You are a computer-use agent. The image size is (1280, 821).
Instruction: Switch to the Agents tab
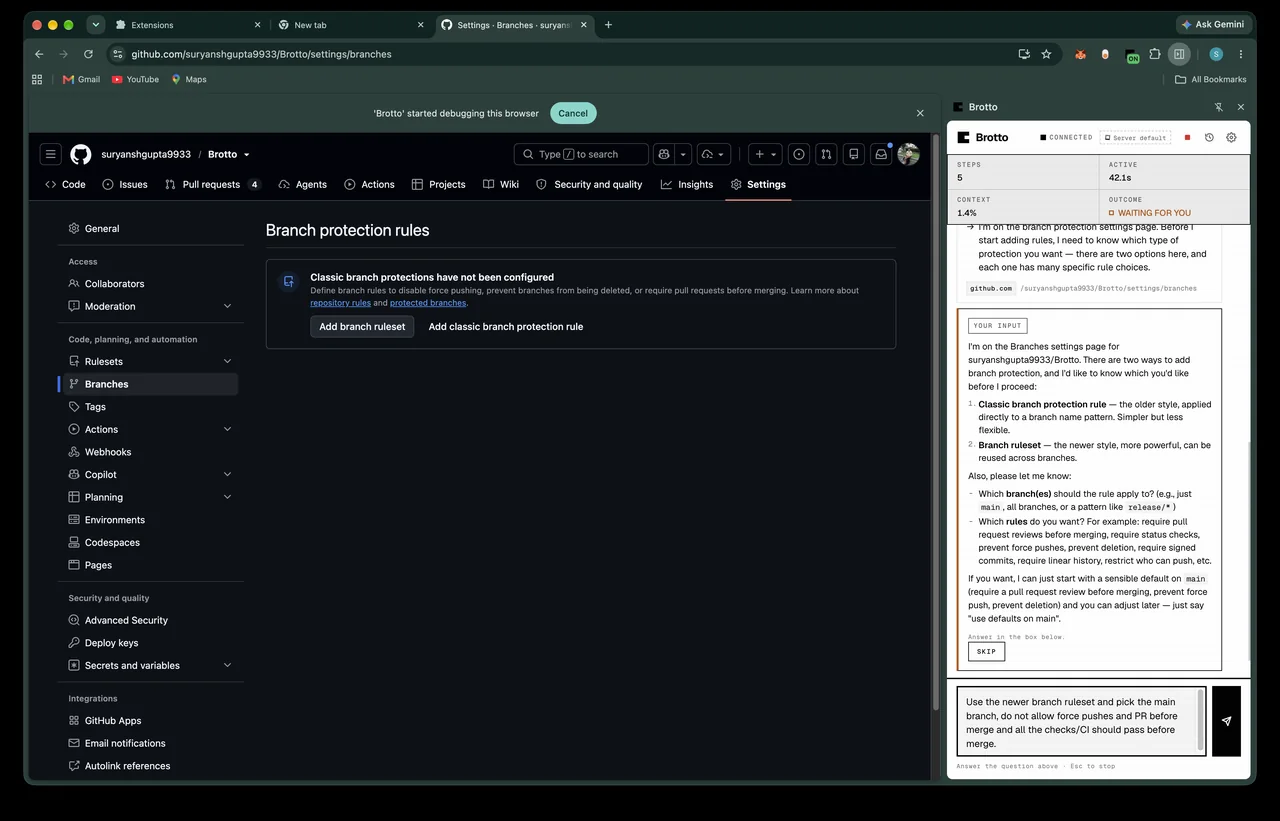[303, 184]
